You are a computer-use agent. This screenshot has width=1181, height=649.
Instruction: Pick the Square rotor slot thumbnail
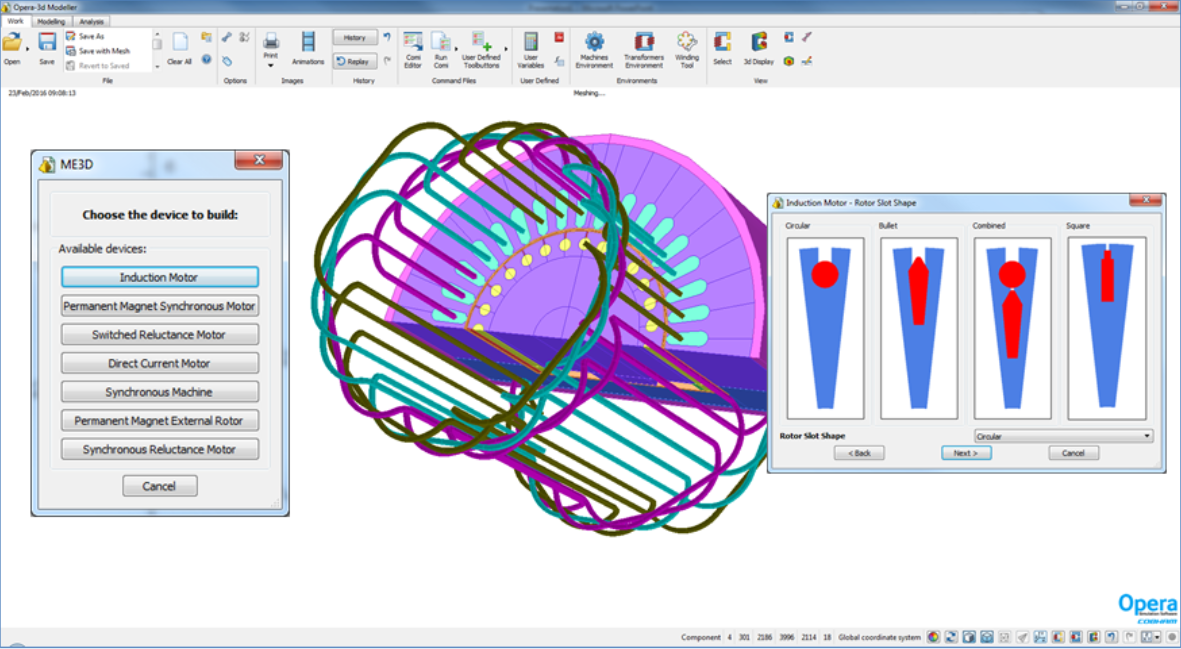pyautogui.click(x=1106, y=328)
